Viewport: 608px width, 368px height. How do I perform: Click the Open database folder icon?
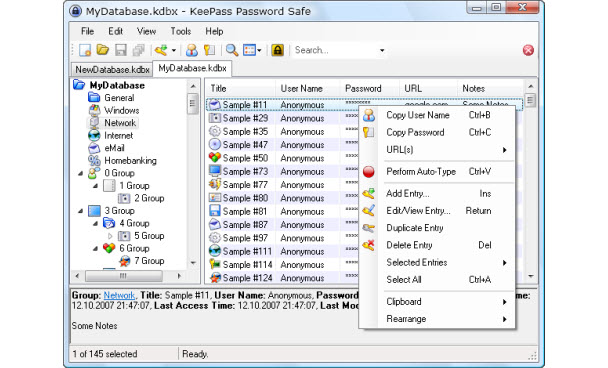point(103,50)
